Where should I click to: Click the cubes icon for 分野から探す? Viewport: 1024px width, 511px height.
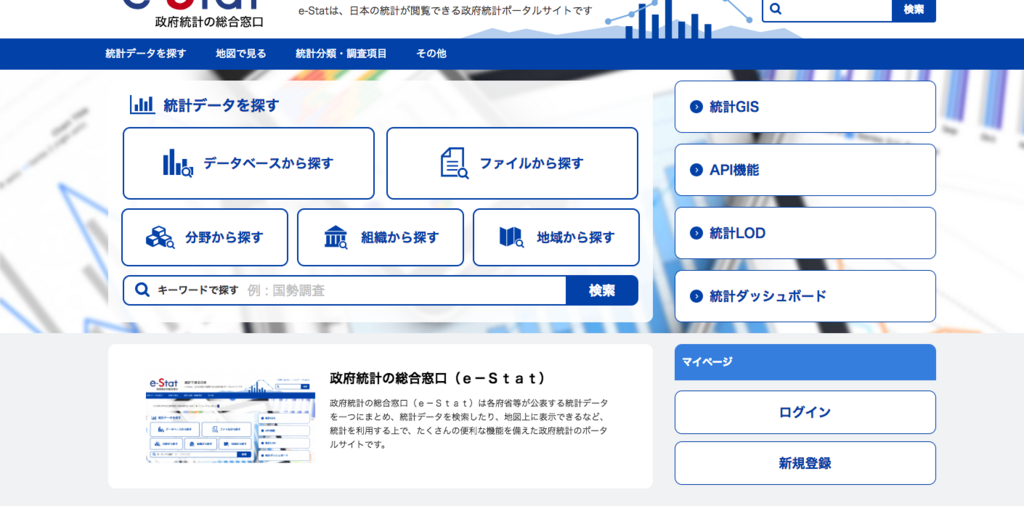(x=160, y=237)
